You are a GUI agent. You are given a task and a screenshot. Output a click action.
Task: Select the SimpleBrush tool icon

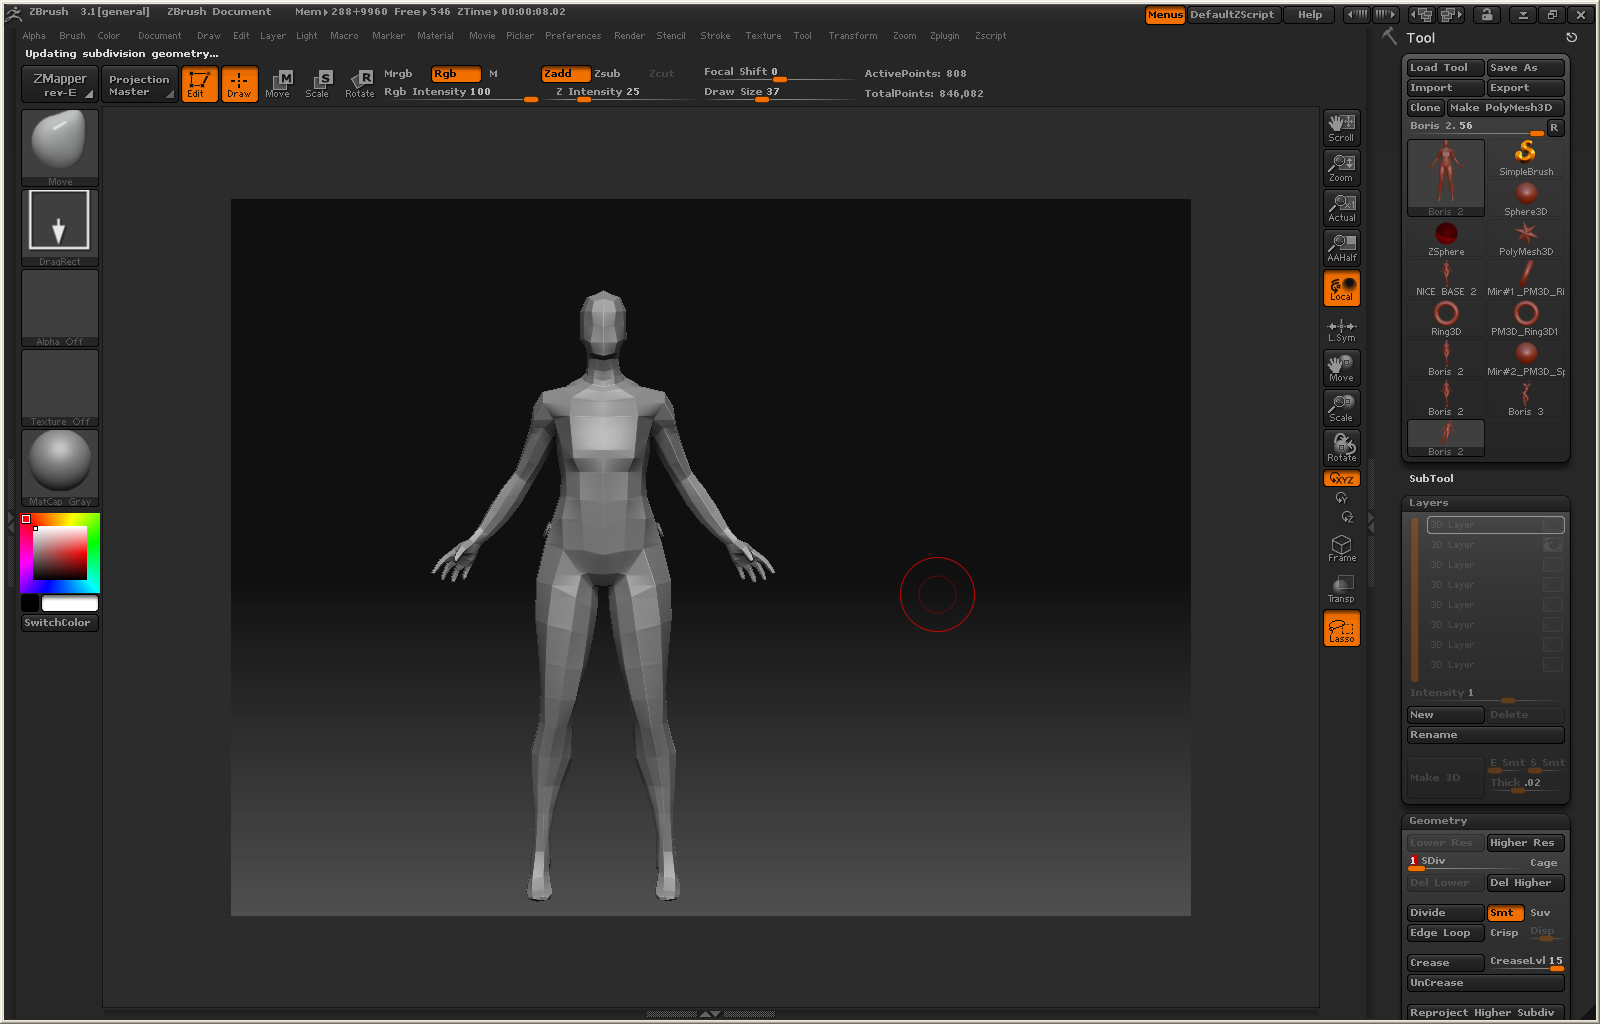[1526, 158]
